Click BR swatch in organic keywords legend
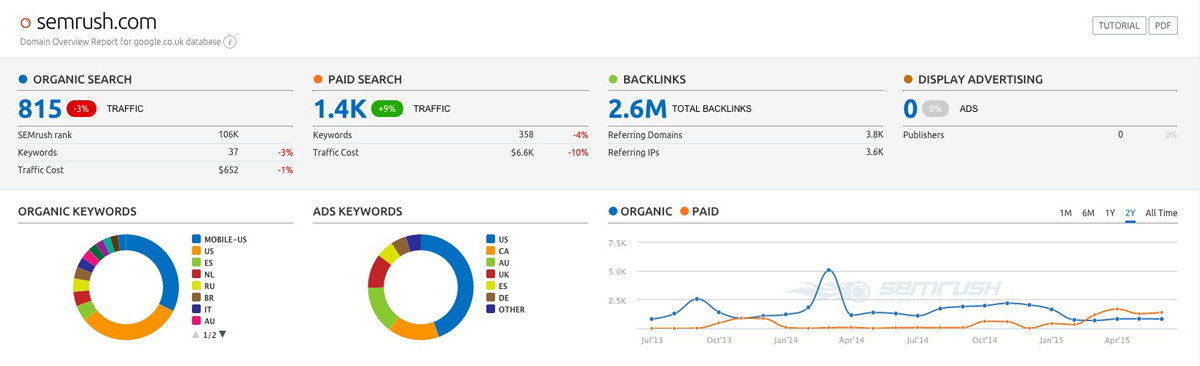 (x=196, y=298)
